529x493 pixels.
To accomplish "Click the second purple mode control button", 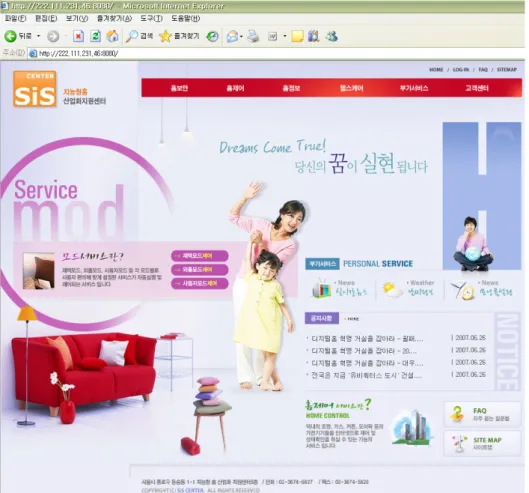I will 200,270.
